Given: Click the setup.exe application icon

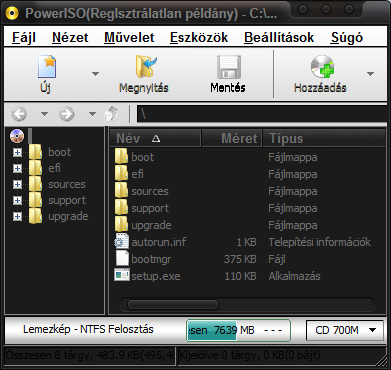Looking at the screenshot, I should [122, 276].
